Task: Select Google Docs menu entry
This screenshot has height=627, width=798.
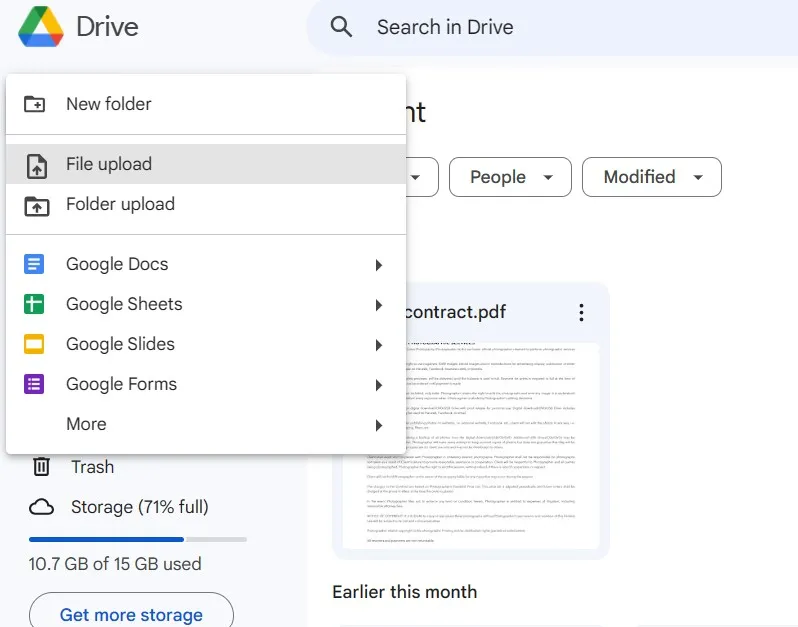Action: (x=206, y=264)
